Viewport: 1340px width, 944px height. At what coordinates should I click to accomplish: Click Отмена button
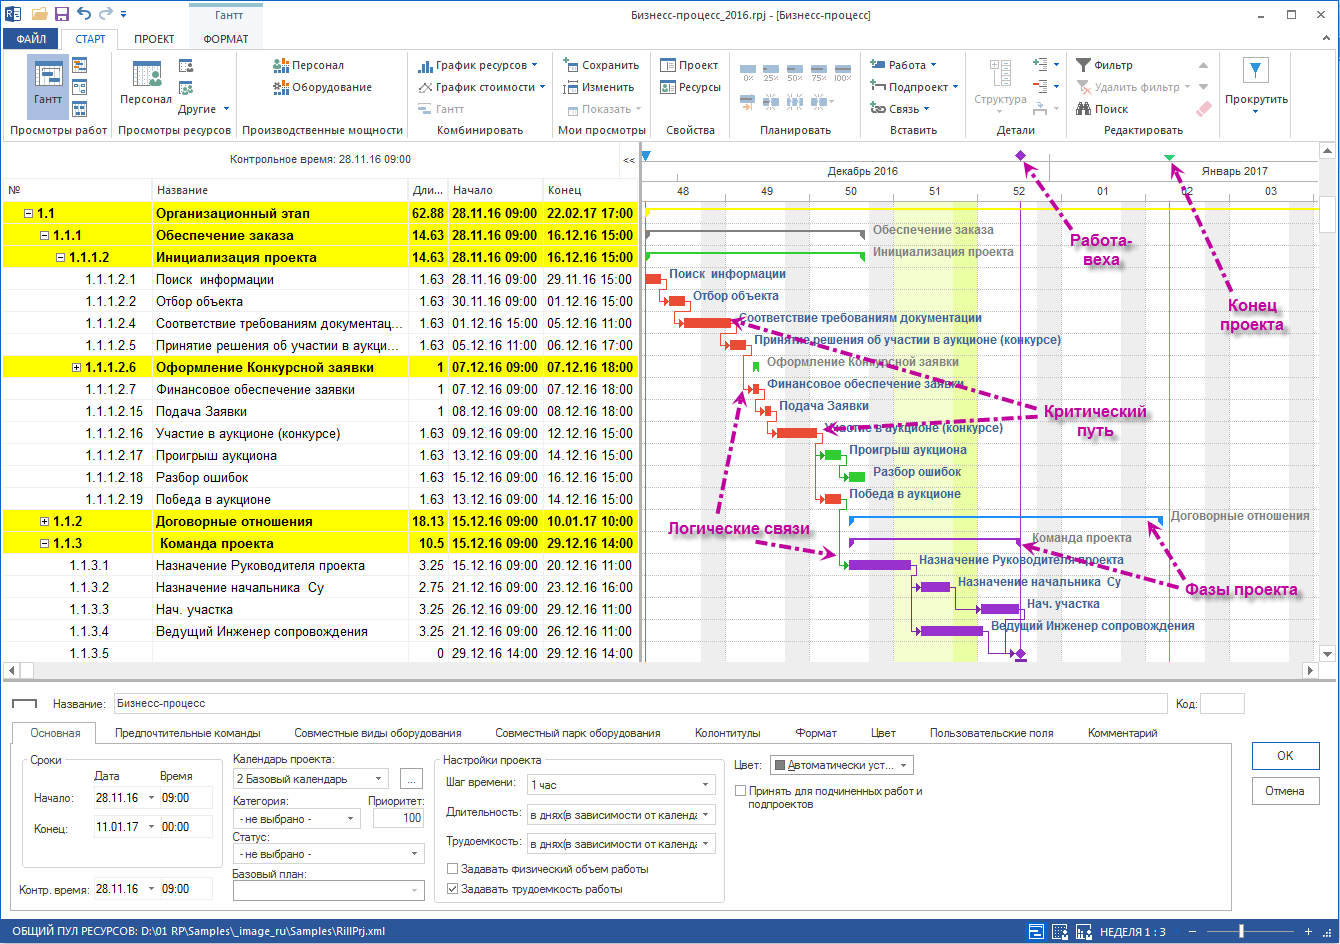point(1285,790)
